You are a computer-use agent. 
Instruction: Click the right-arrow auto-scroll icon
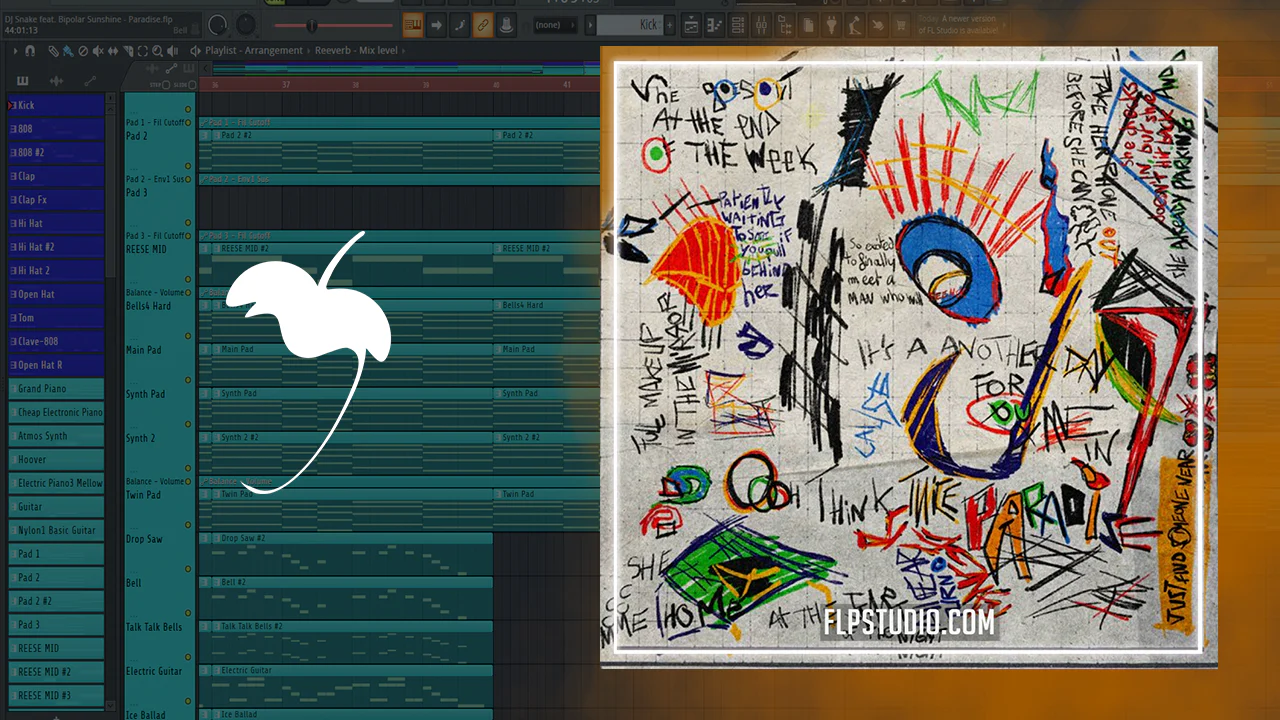437,25
